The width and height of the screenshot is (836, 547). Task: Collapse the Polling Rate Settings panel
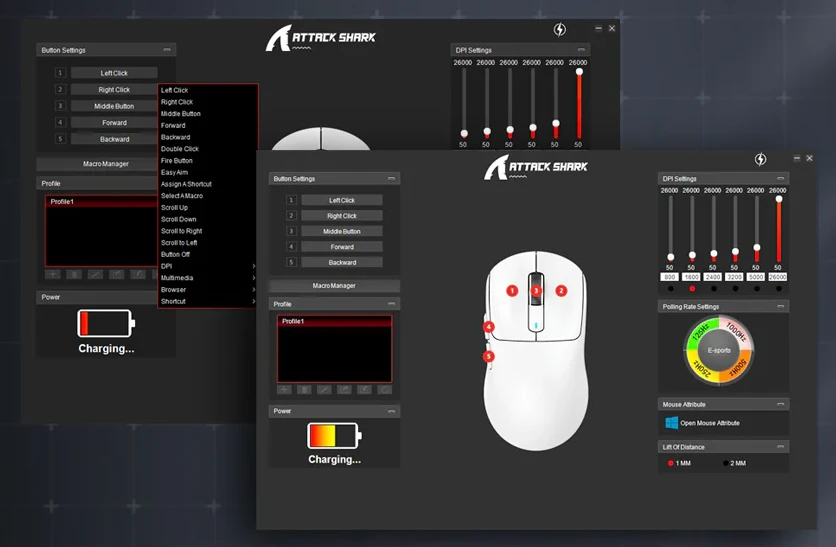click(x=777, y=306)
